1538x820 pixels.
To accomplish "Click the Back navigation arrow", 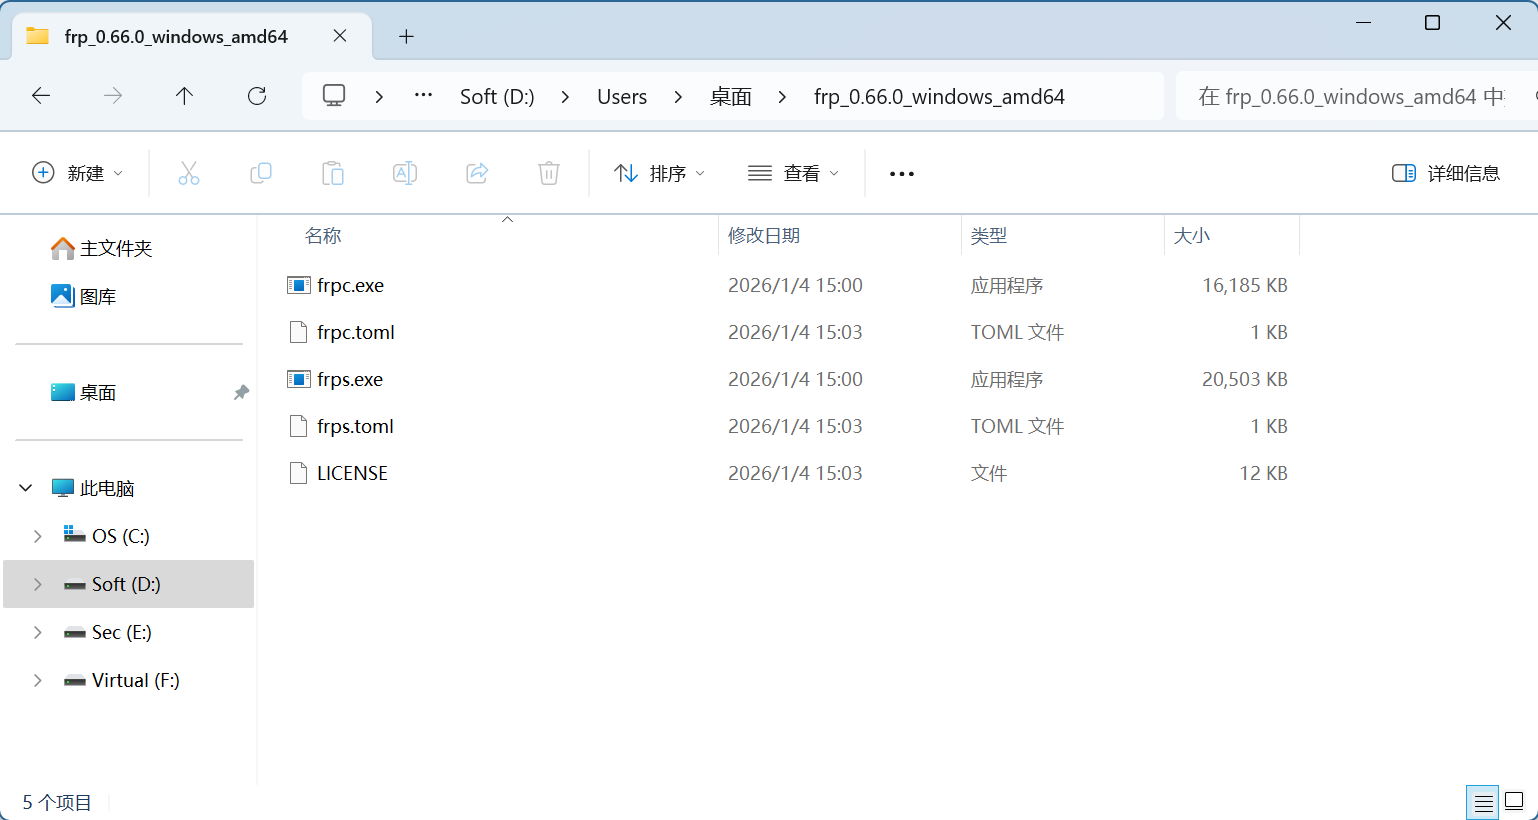I will pos(41,96).
